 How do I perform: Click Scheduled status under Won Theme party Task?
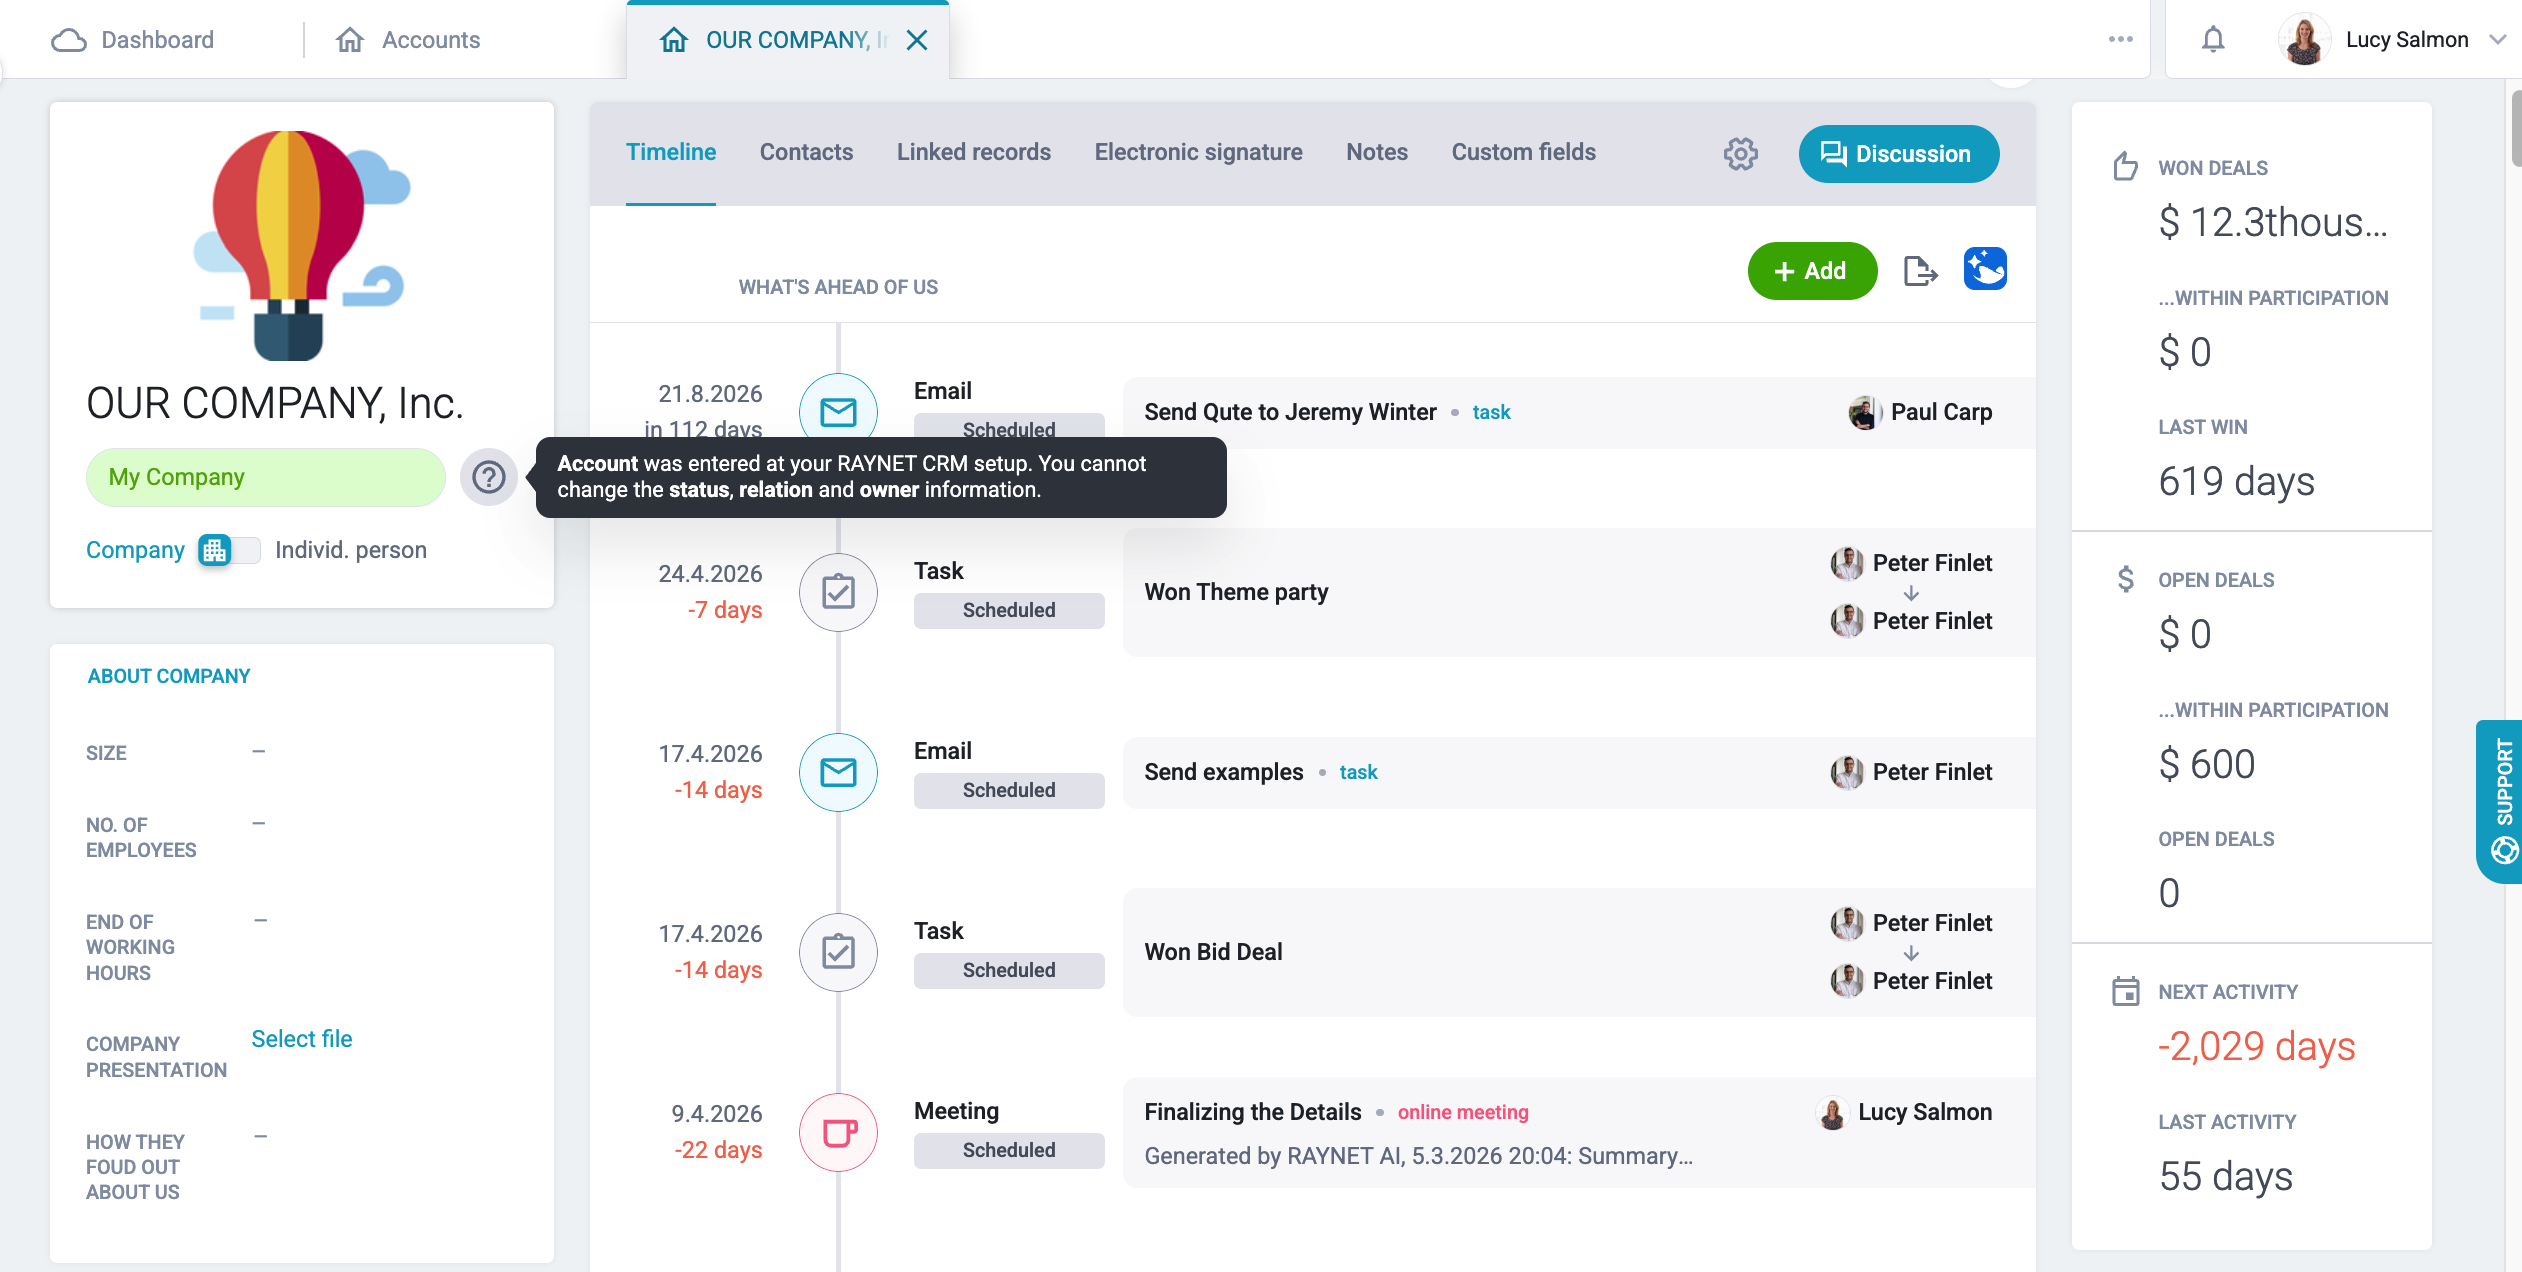(1009, 610)
